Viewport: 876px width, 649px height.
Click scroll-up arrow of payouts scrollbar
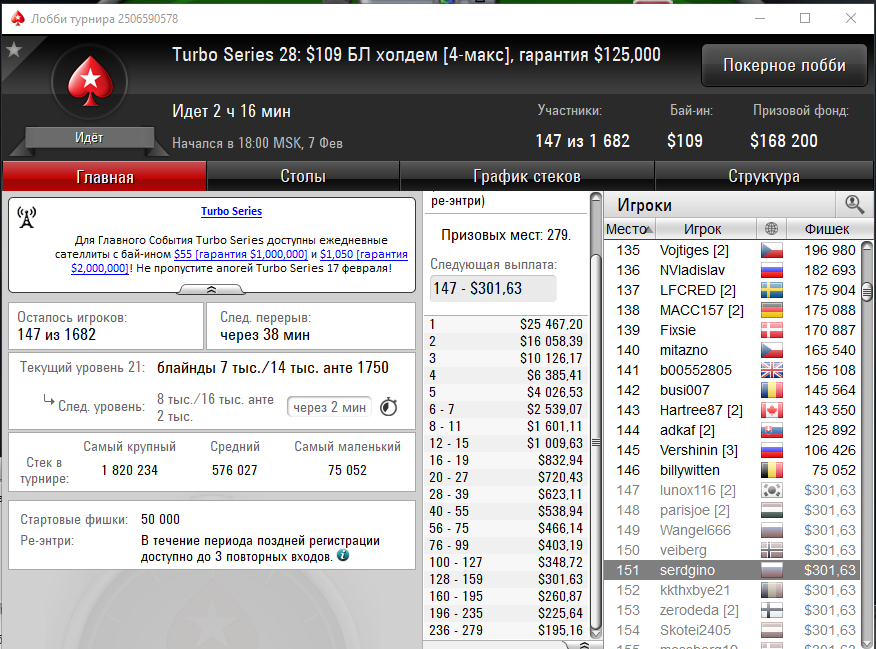pos(596,198)
